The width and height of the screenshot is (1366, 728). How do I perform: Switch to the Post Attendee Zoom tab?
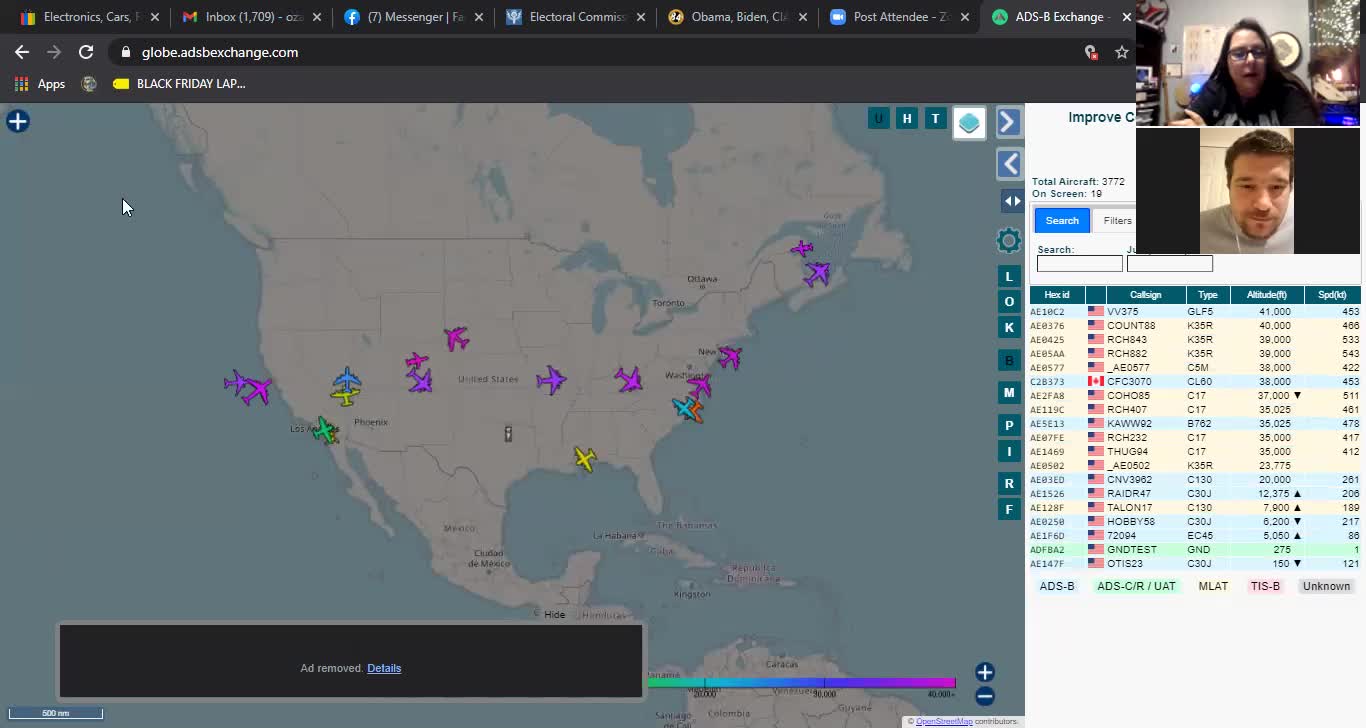pos(898,17)
